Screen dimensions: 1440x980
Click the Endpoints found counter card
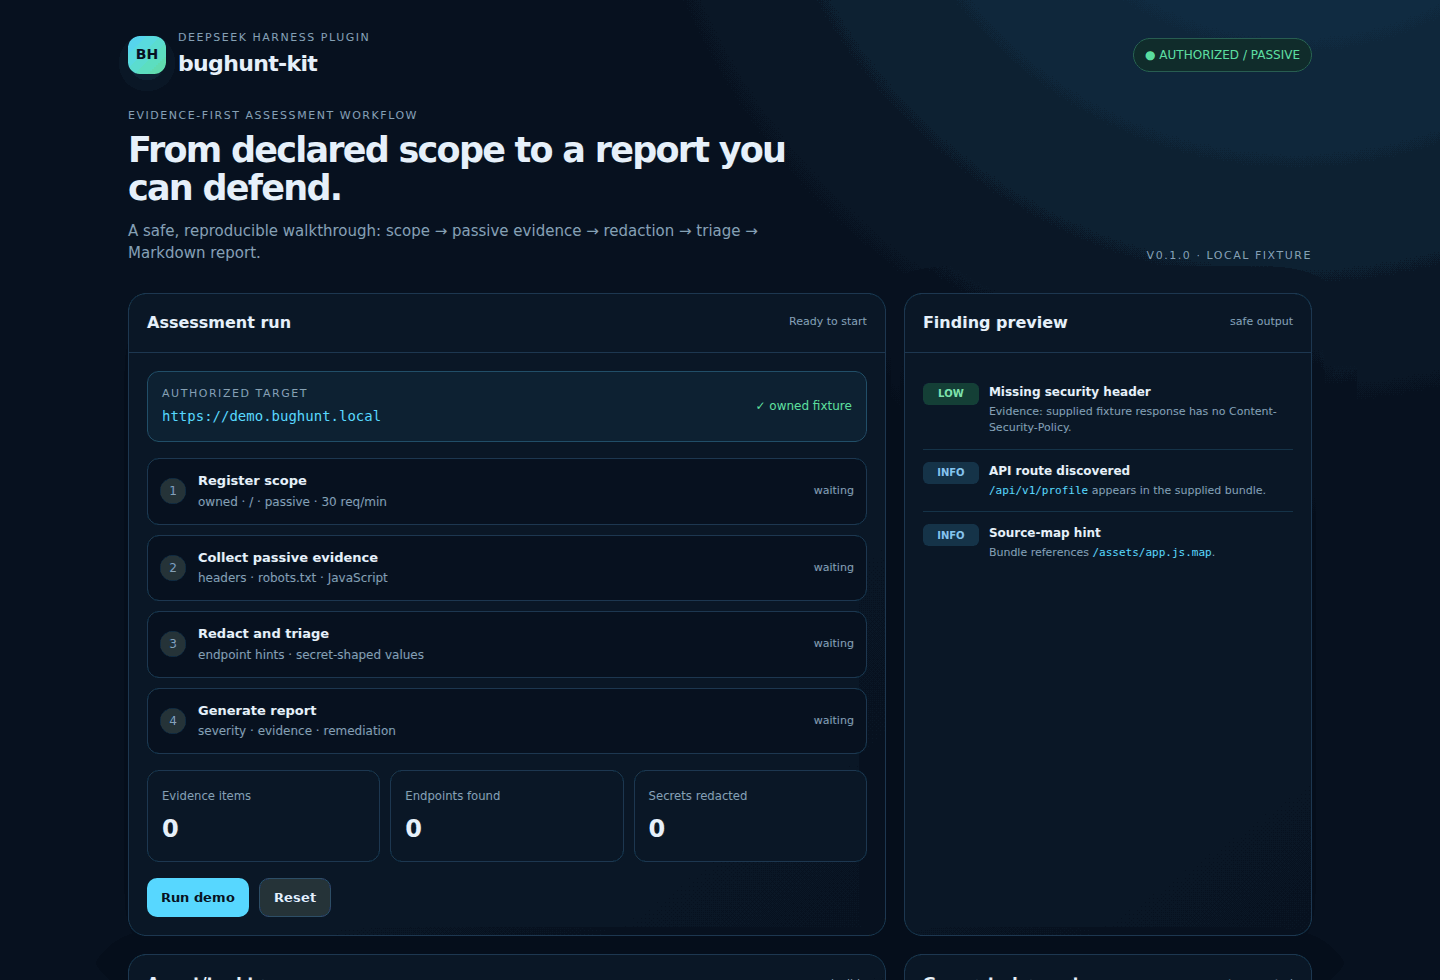point(507,816)
